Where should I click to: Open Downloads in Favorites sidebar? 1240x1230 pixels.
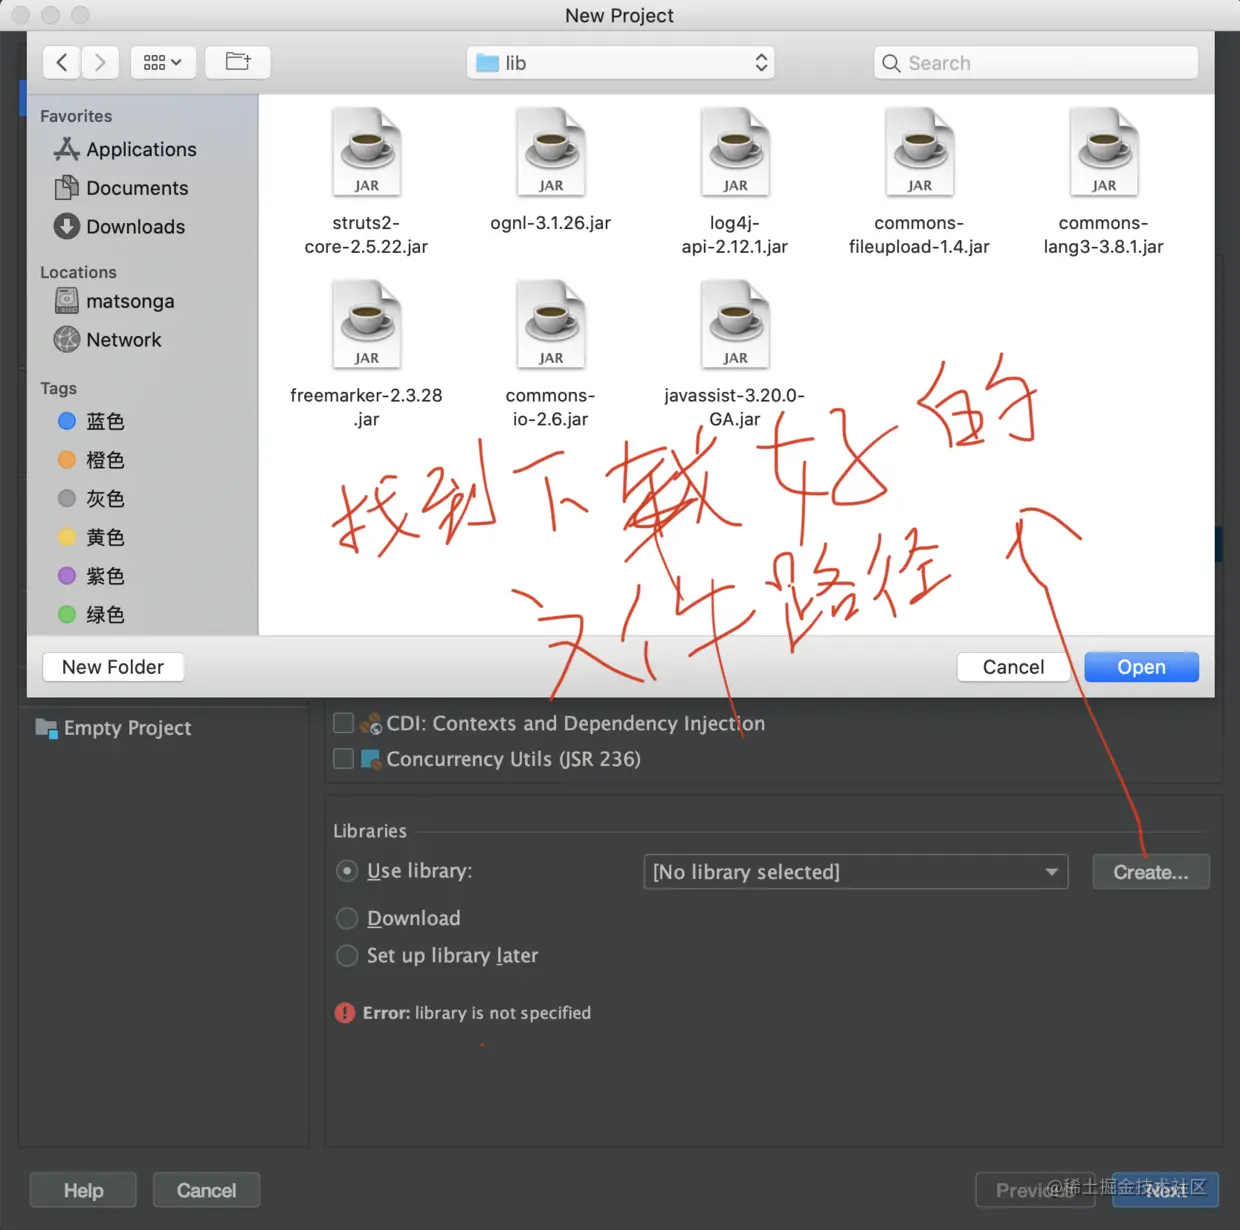pos(119,227)
